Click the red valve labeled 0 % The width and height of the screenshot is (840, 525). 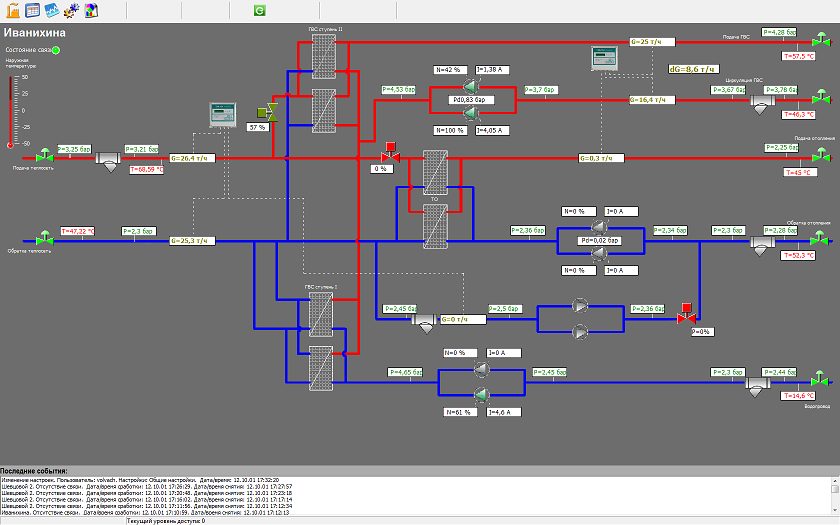[x=390, y=156]
